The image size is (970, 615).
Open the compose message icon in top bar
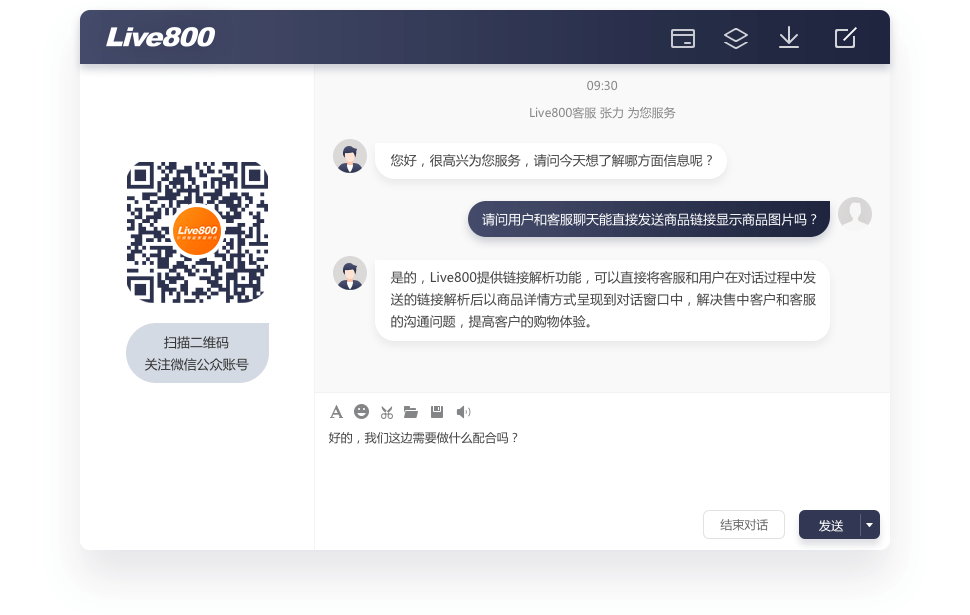(845, 37)
